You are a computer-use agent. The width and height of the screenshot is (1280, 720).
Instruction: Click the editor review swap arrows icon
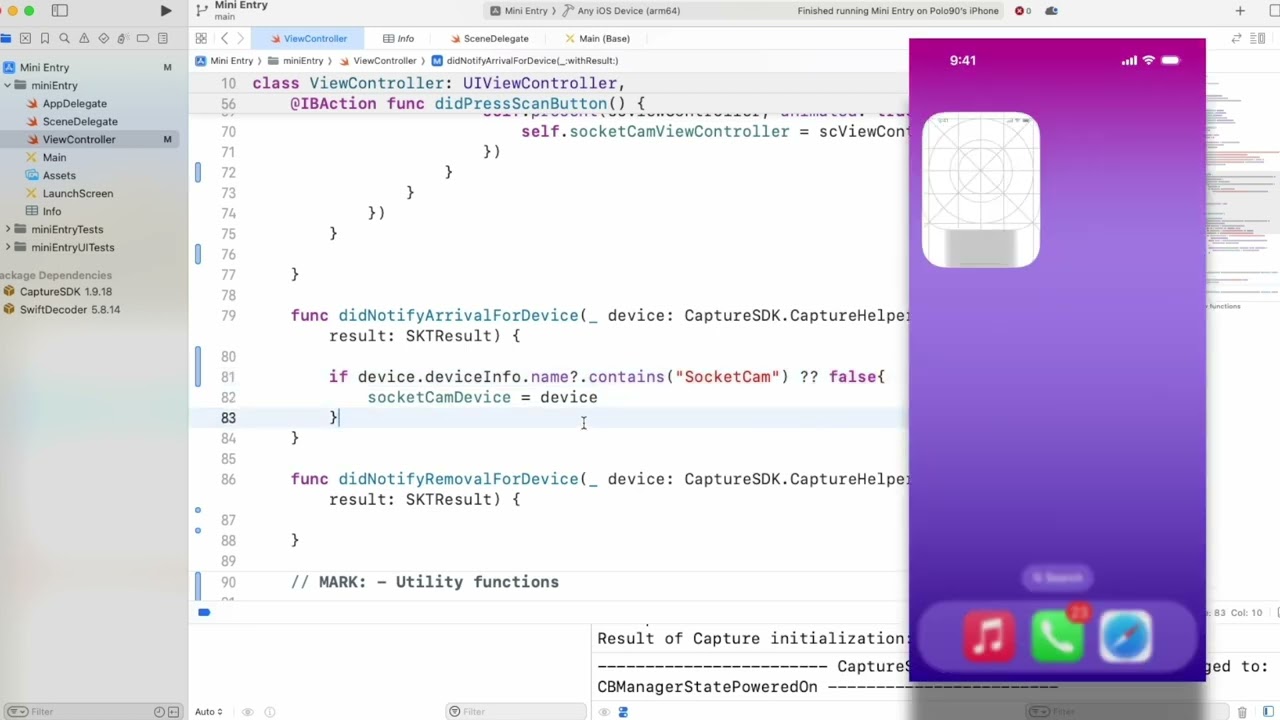pos(1237,39)
